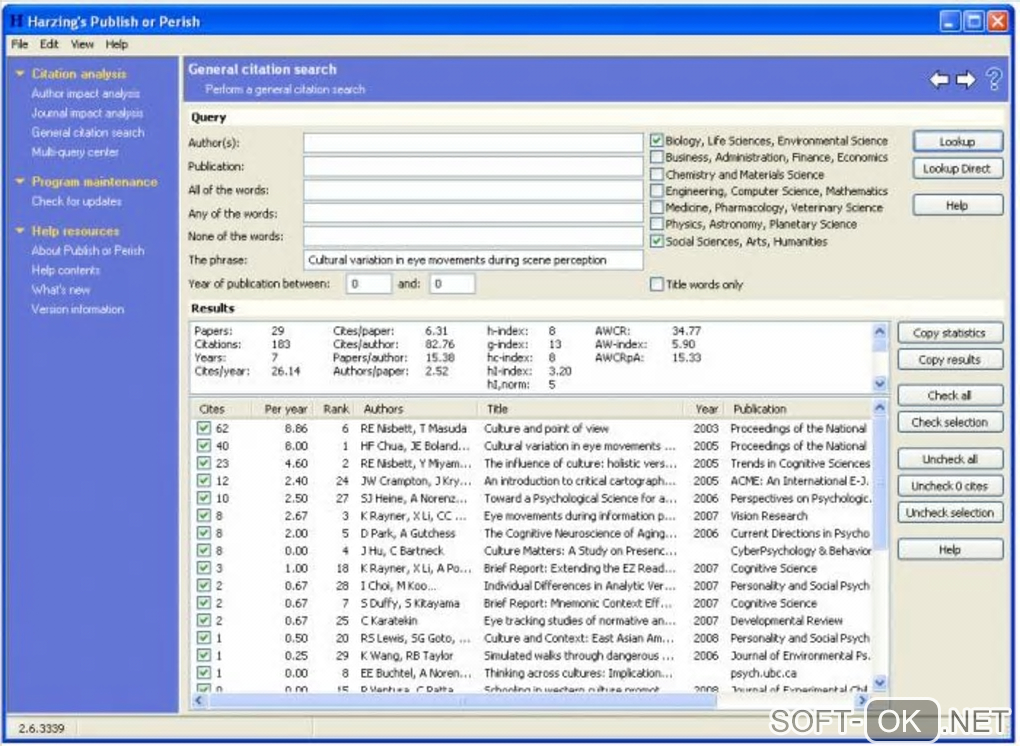Click the Publish or Perish title bar icon
The width and height of the screenshot is (1020, 746).
[x=17, y=21]
